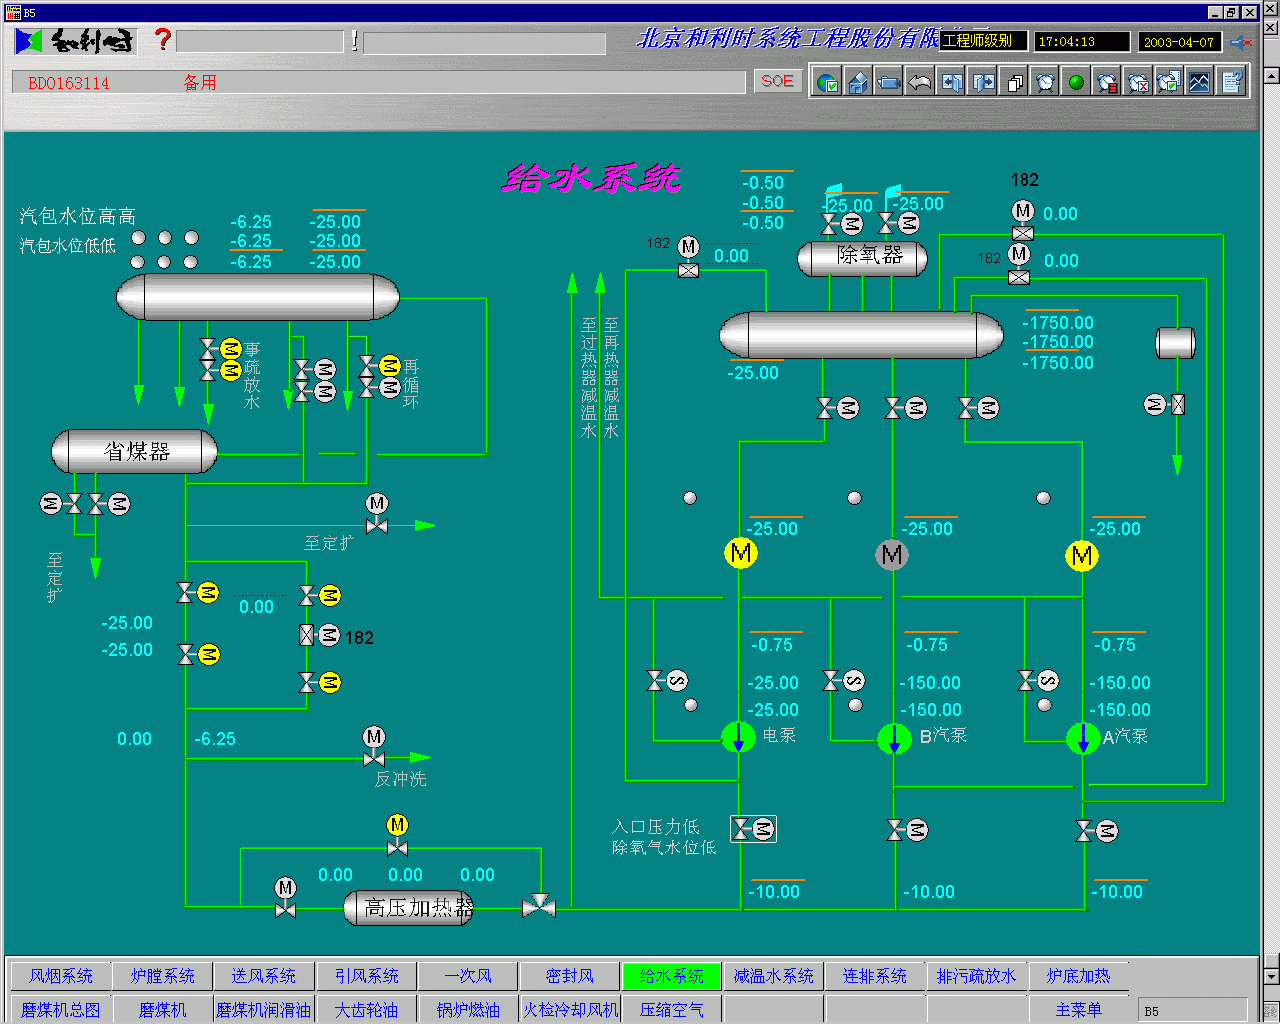Screen dimensions: 1280x1024
Task: Open the trend chart toolbar icon
Action: (x=1200, y=83)
